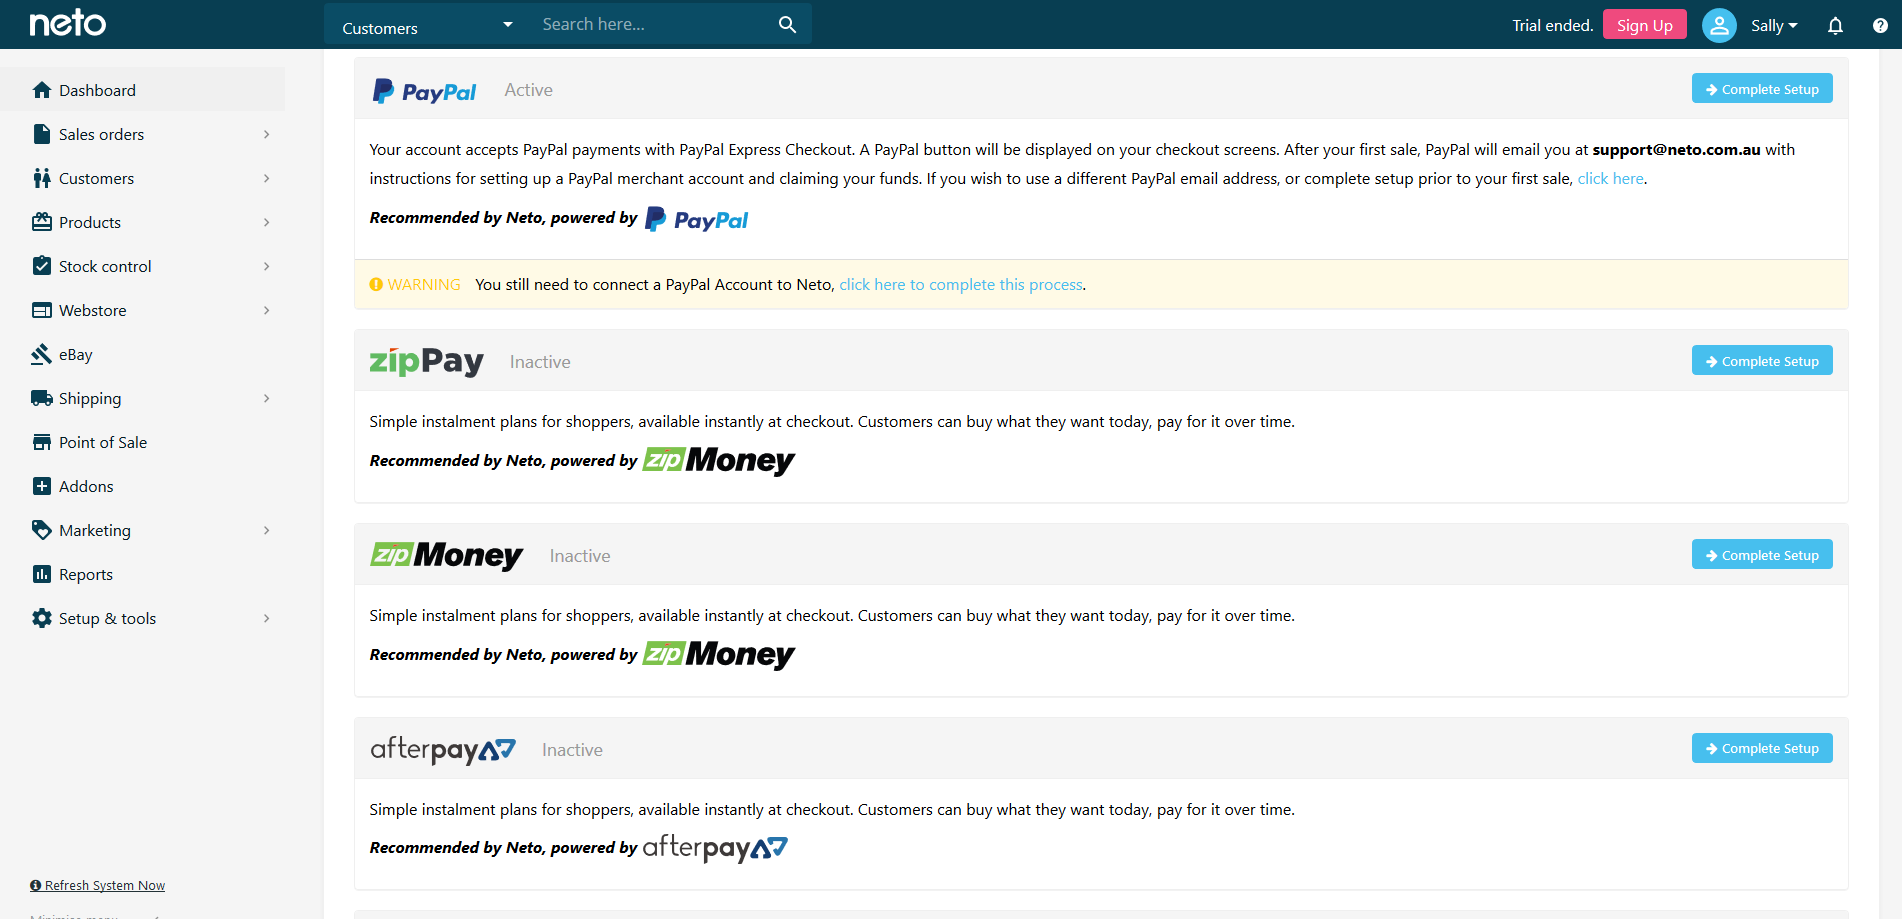Click the Addons plus icon
This screenshot has height=919, width=1902.
(x=42, y=486)
